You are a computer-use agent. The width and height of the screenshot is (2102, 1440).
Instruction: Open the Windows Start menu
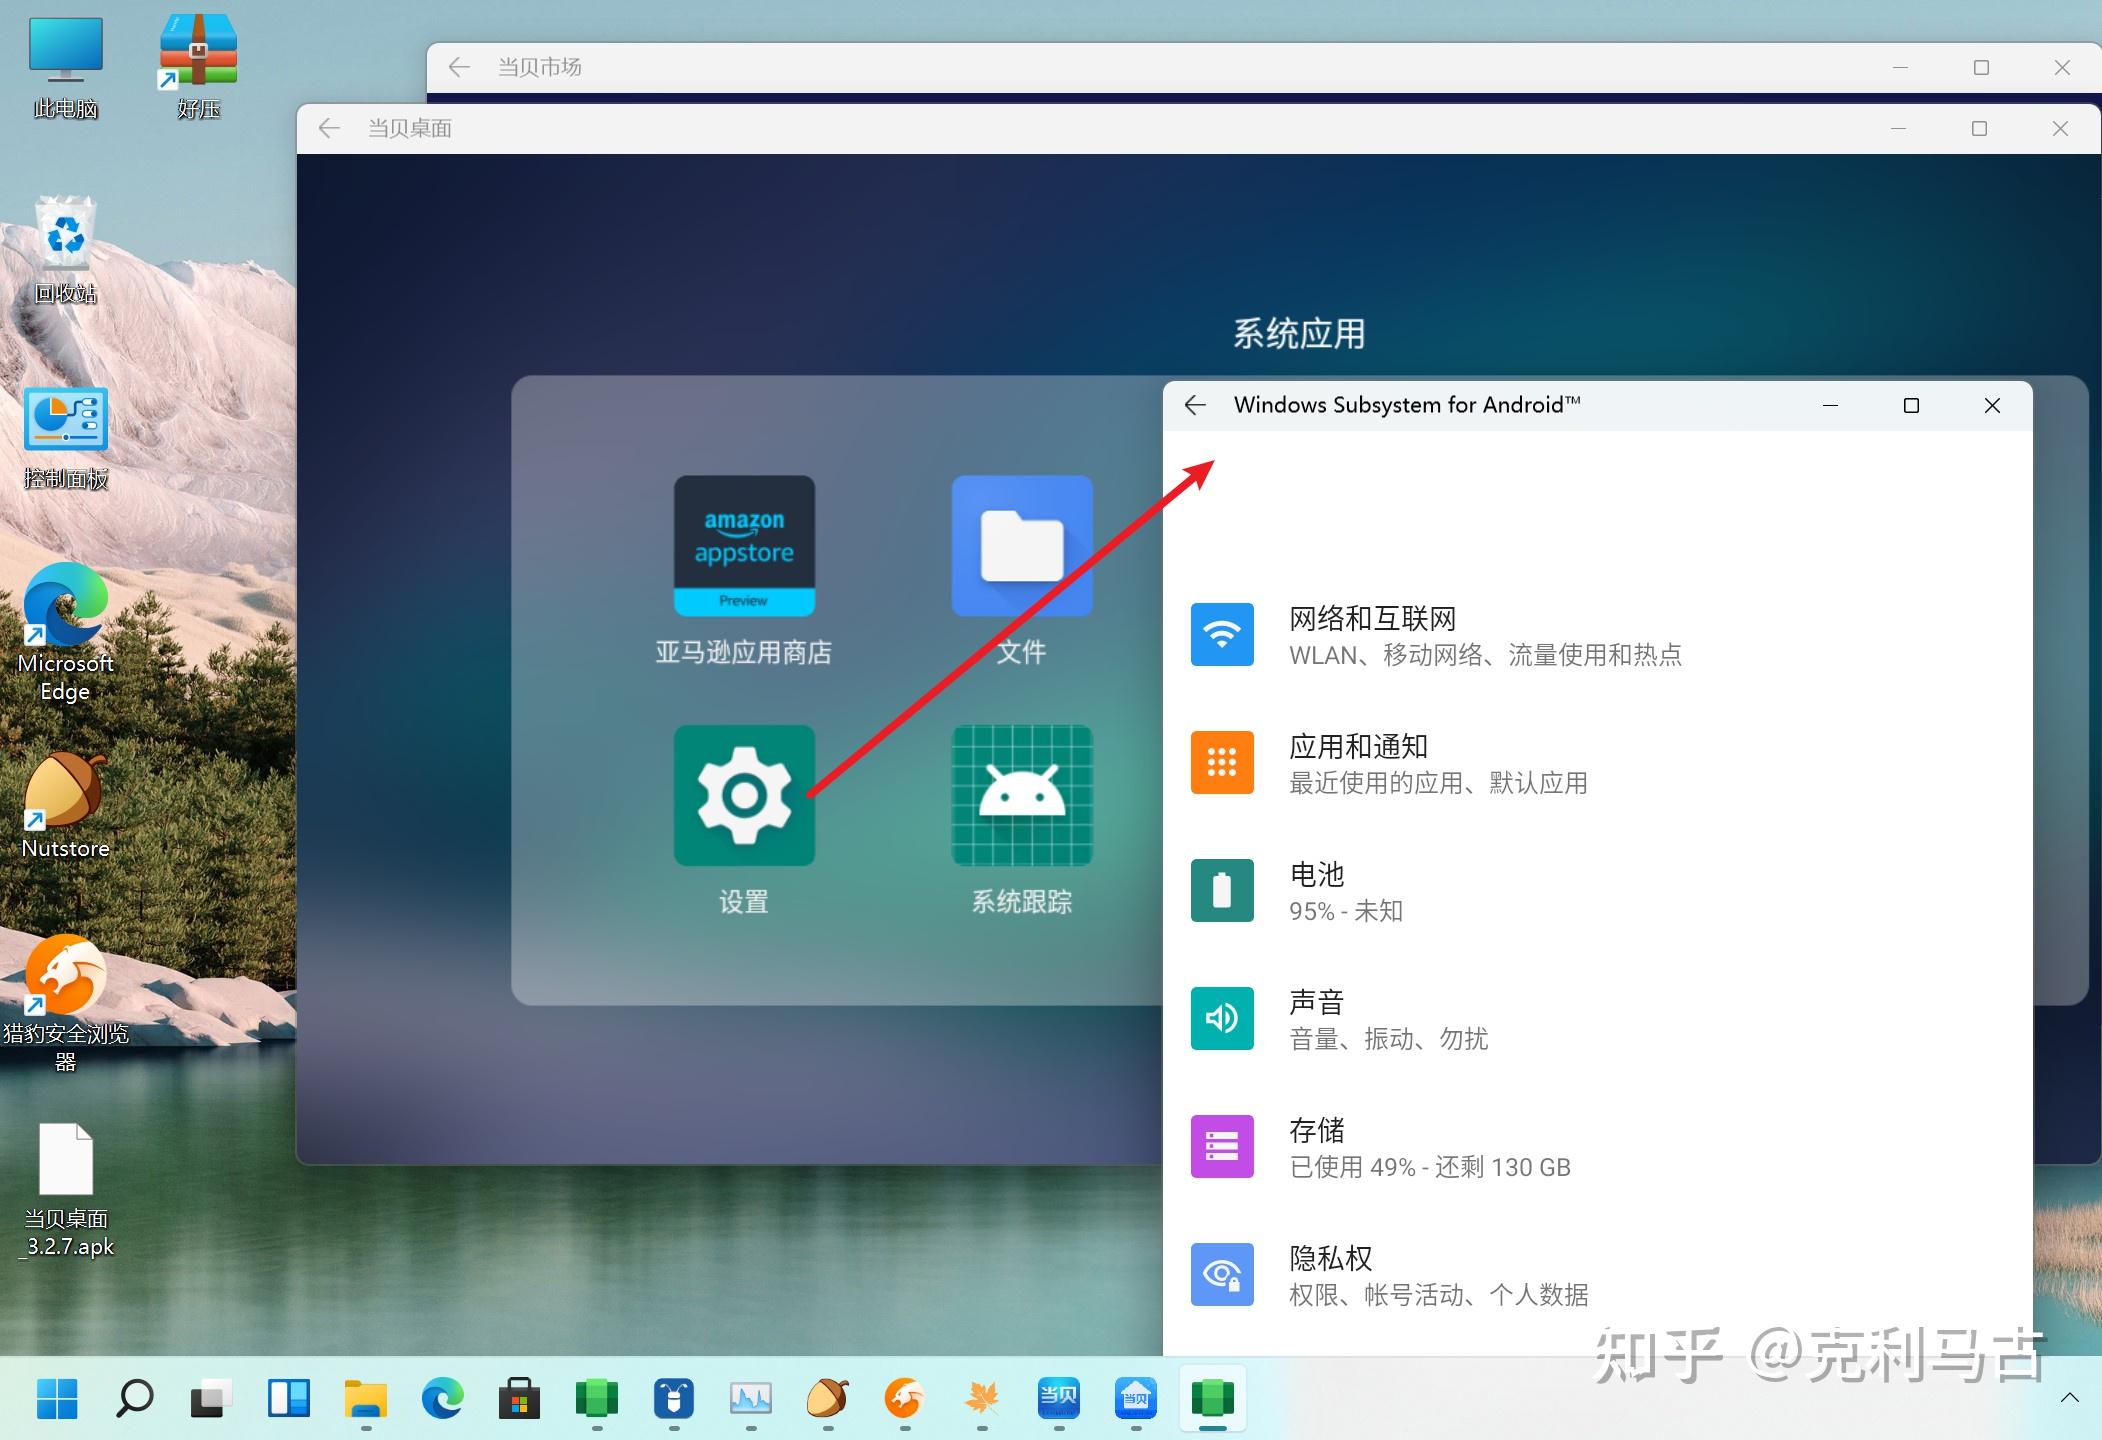pyautogui.click(x=57, y=1398)
